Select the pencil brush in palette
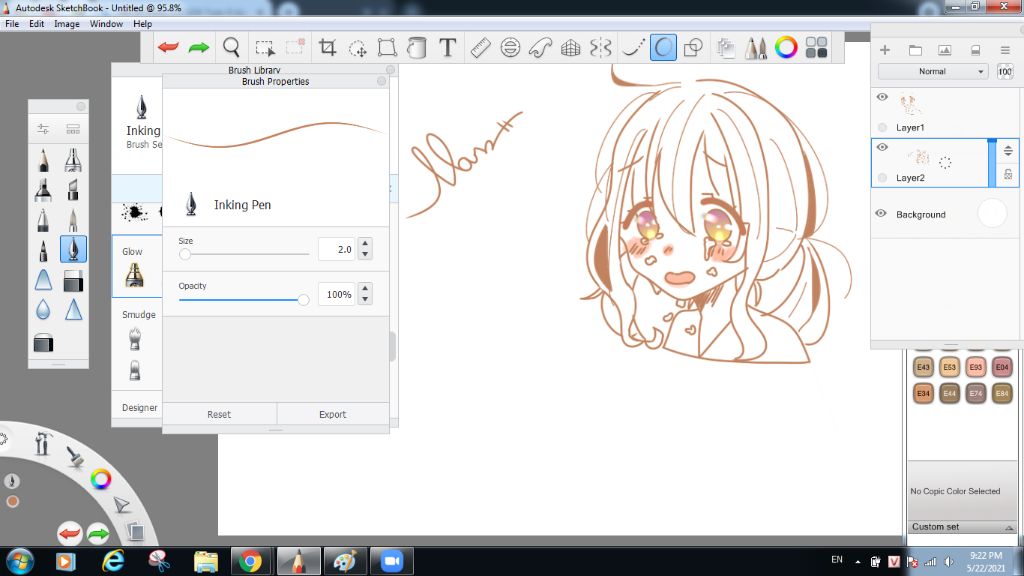Image resolution: width=1024 pixels, height=576 pixels. (x=43, y=160)
